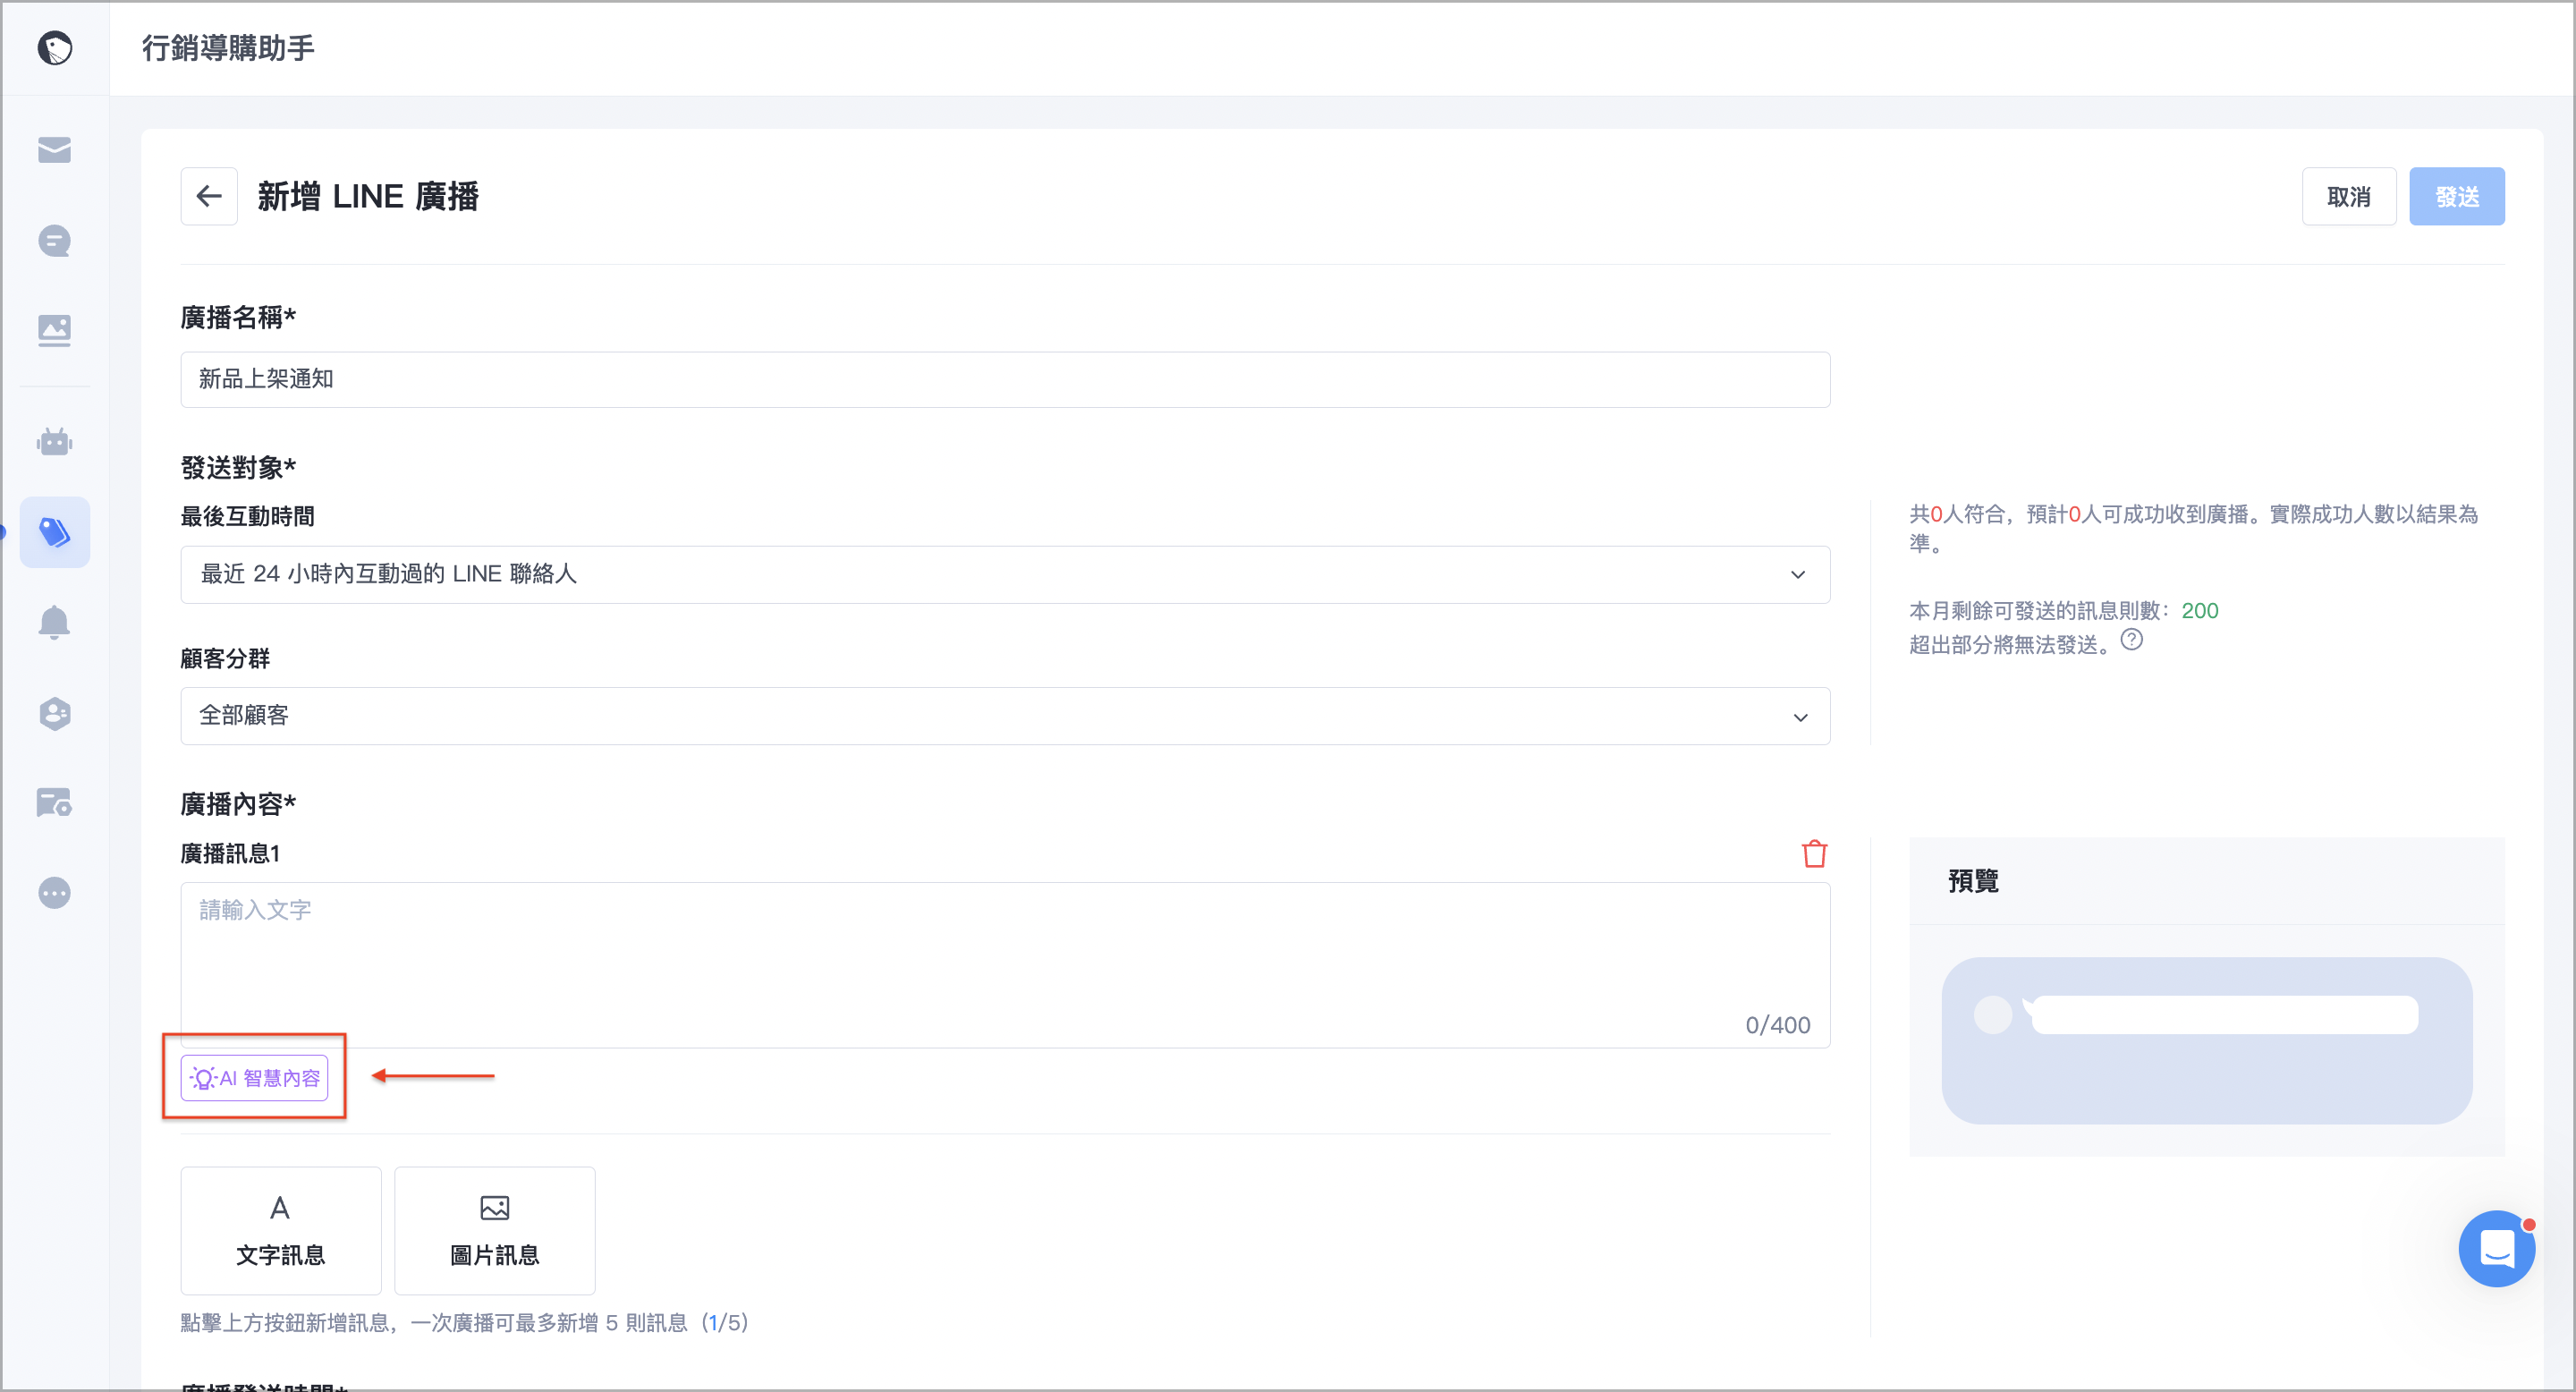
Task: Delete broadcast message 1 with trash icon
Action: [1814, 854]
